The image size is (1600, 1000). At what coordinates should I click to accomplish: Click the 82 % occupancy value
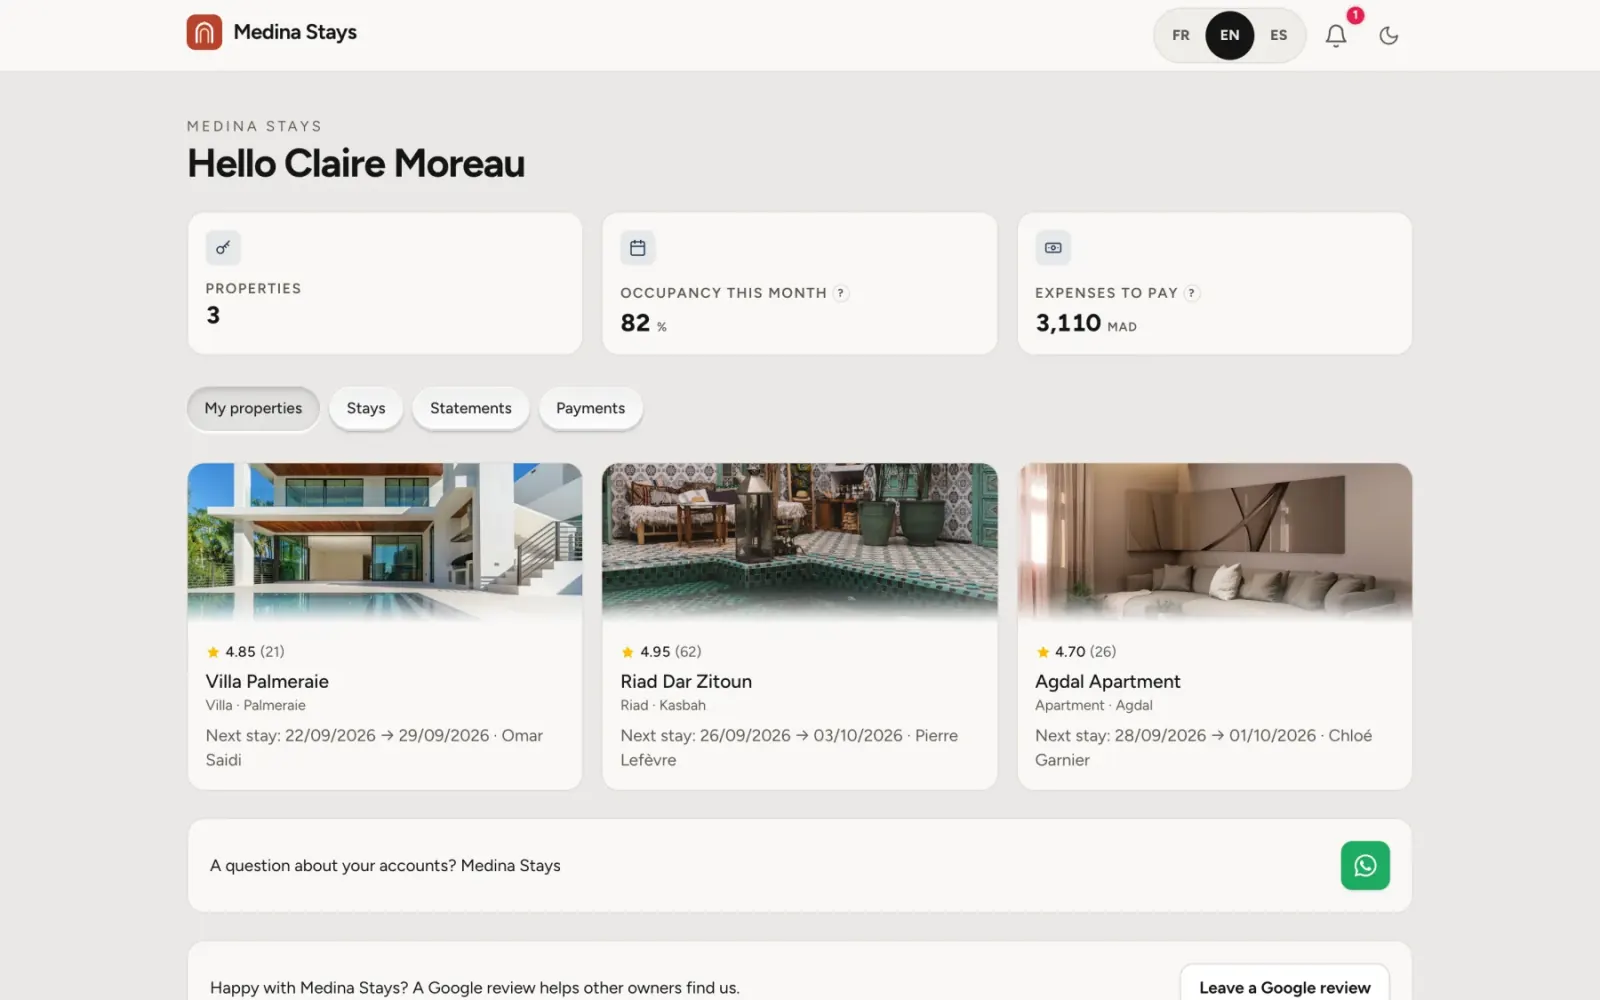[643, 323]
